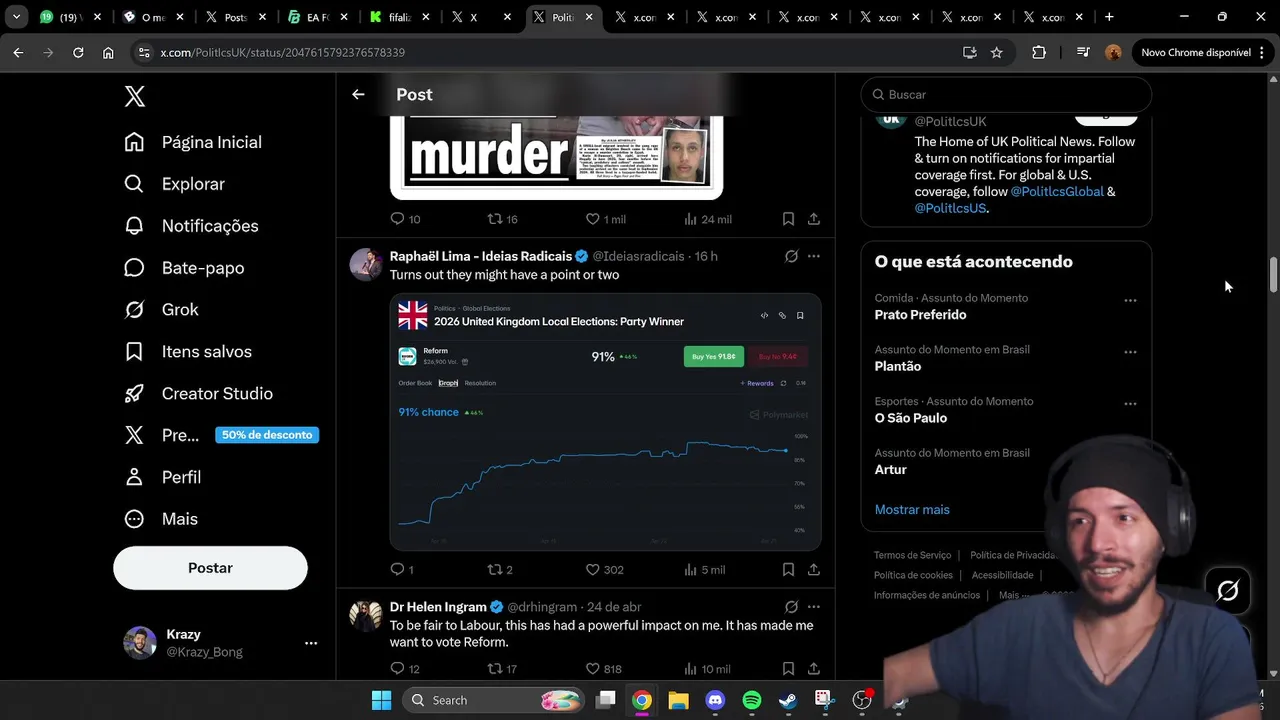
Task: Click the Buscar search field
Action: [x=1006, y=94]
